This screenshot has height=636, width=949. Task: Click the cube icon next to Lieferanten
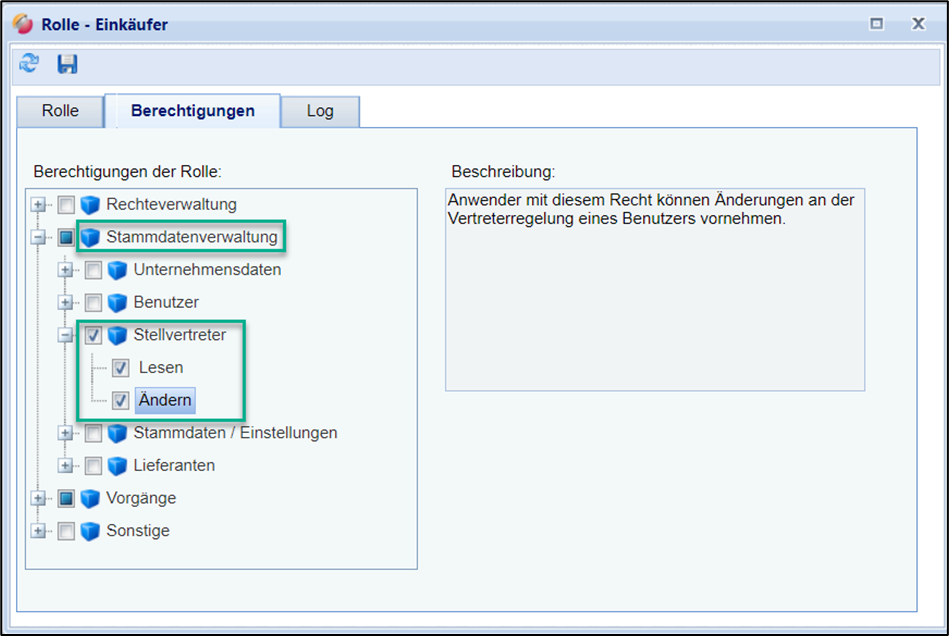pos(119,466)
